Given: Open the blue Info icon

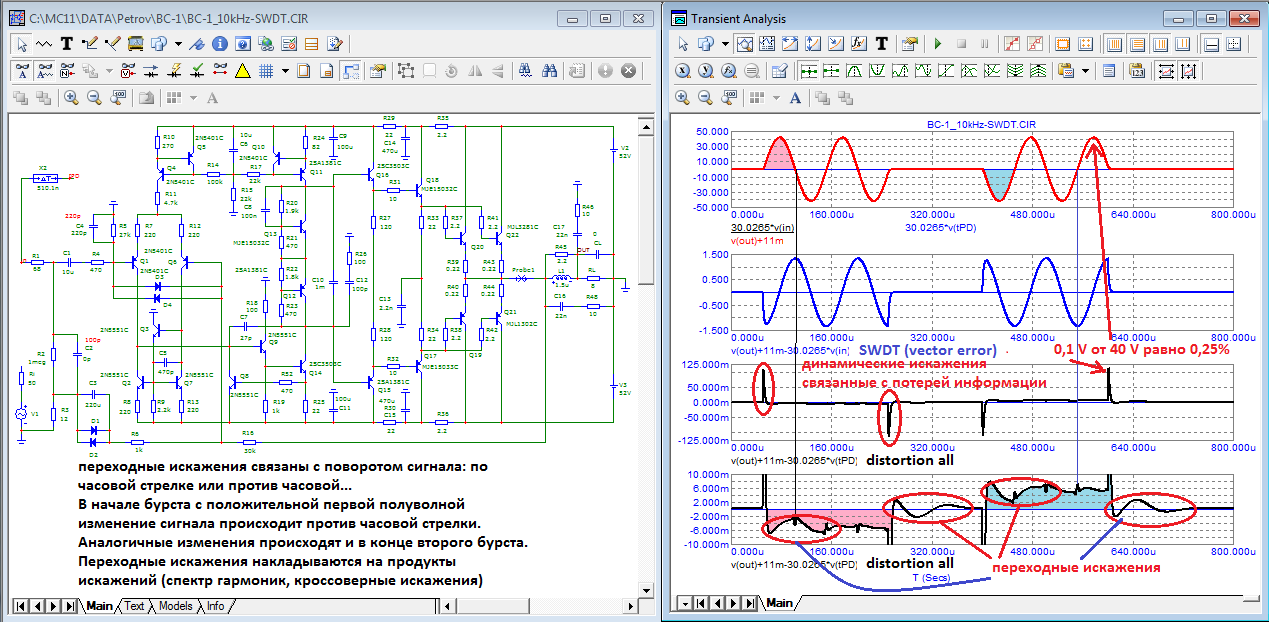Looking at the screenshot, I should (x=219, y=44).
